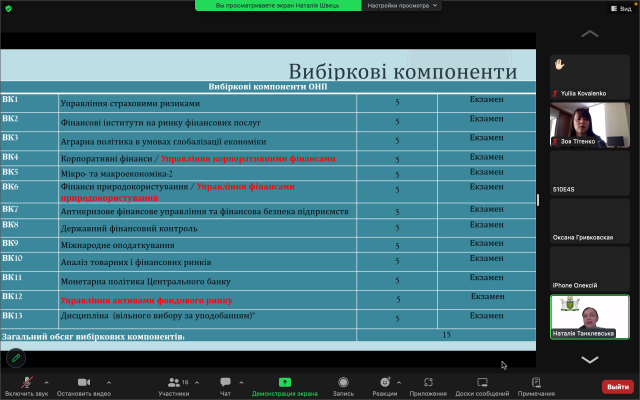640x400 pixels.
Task: Click the text Фінанси природокористування
Action: point(124,187)
